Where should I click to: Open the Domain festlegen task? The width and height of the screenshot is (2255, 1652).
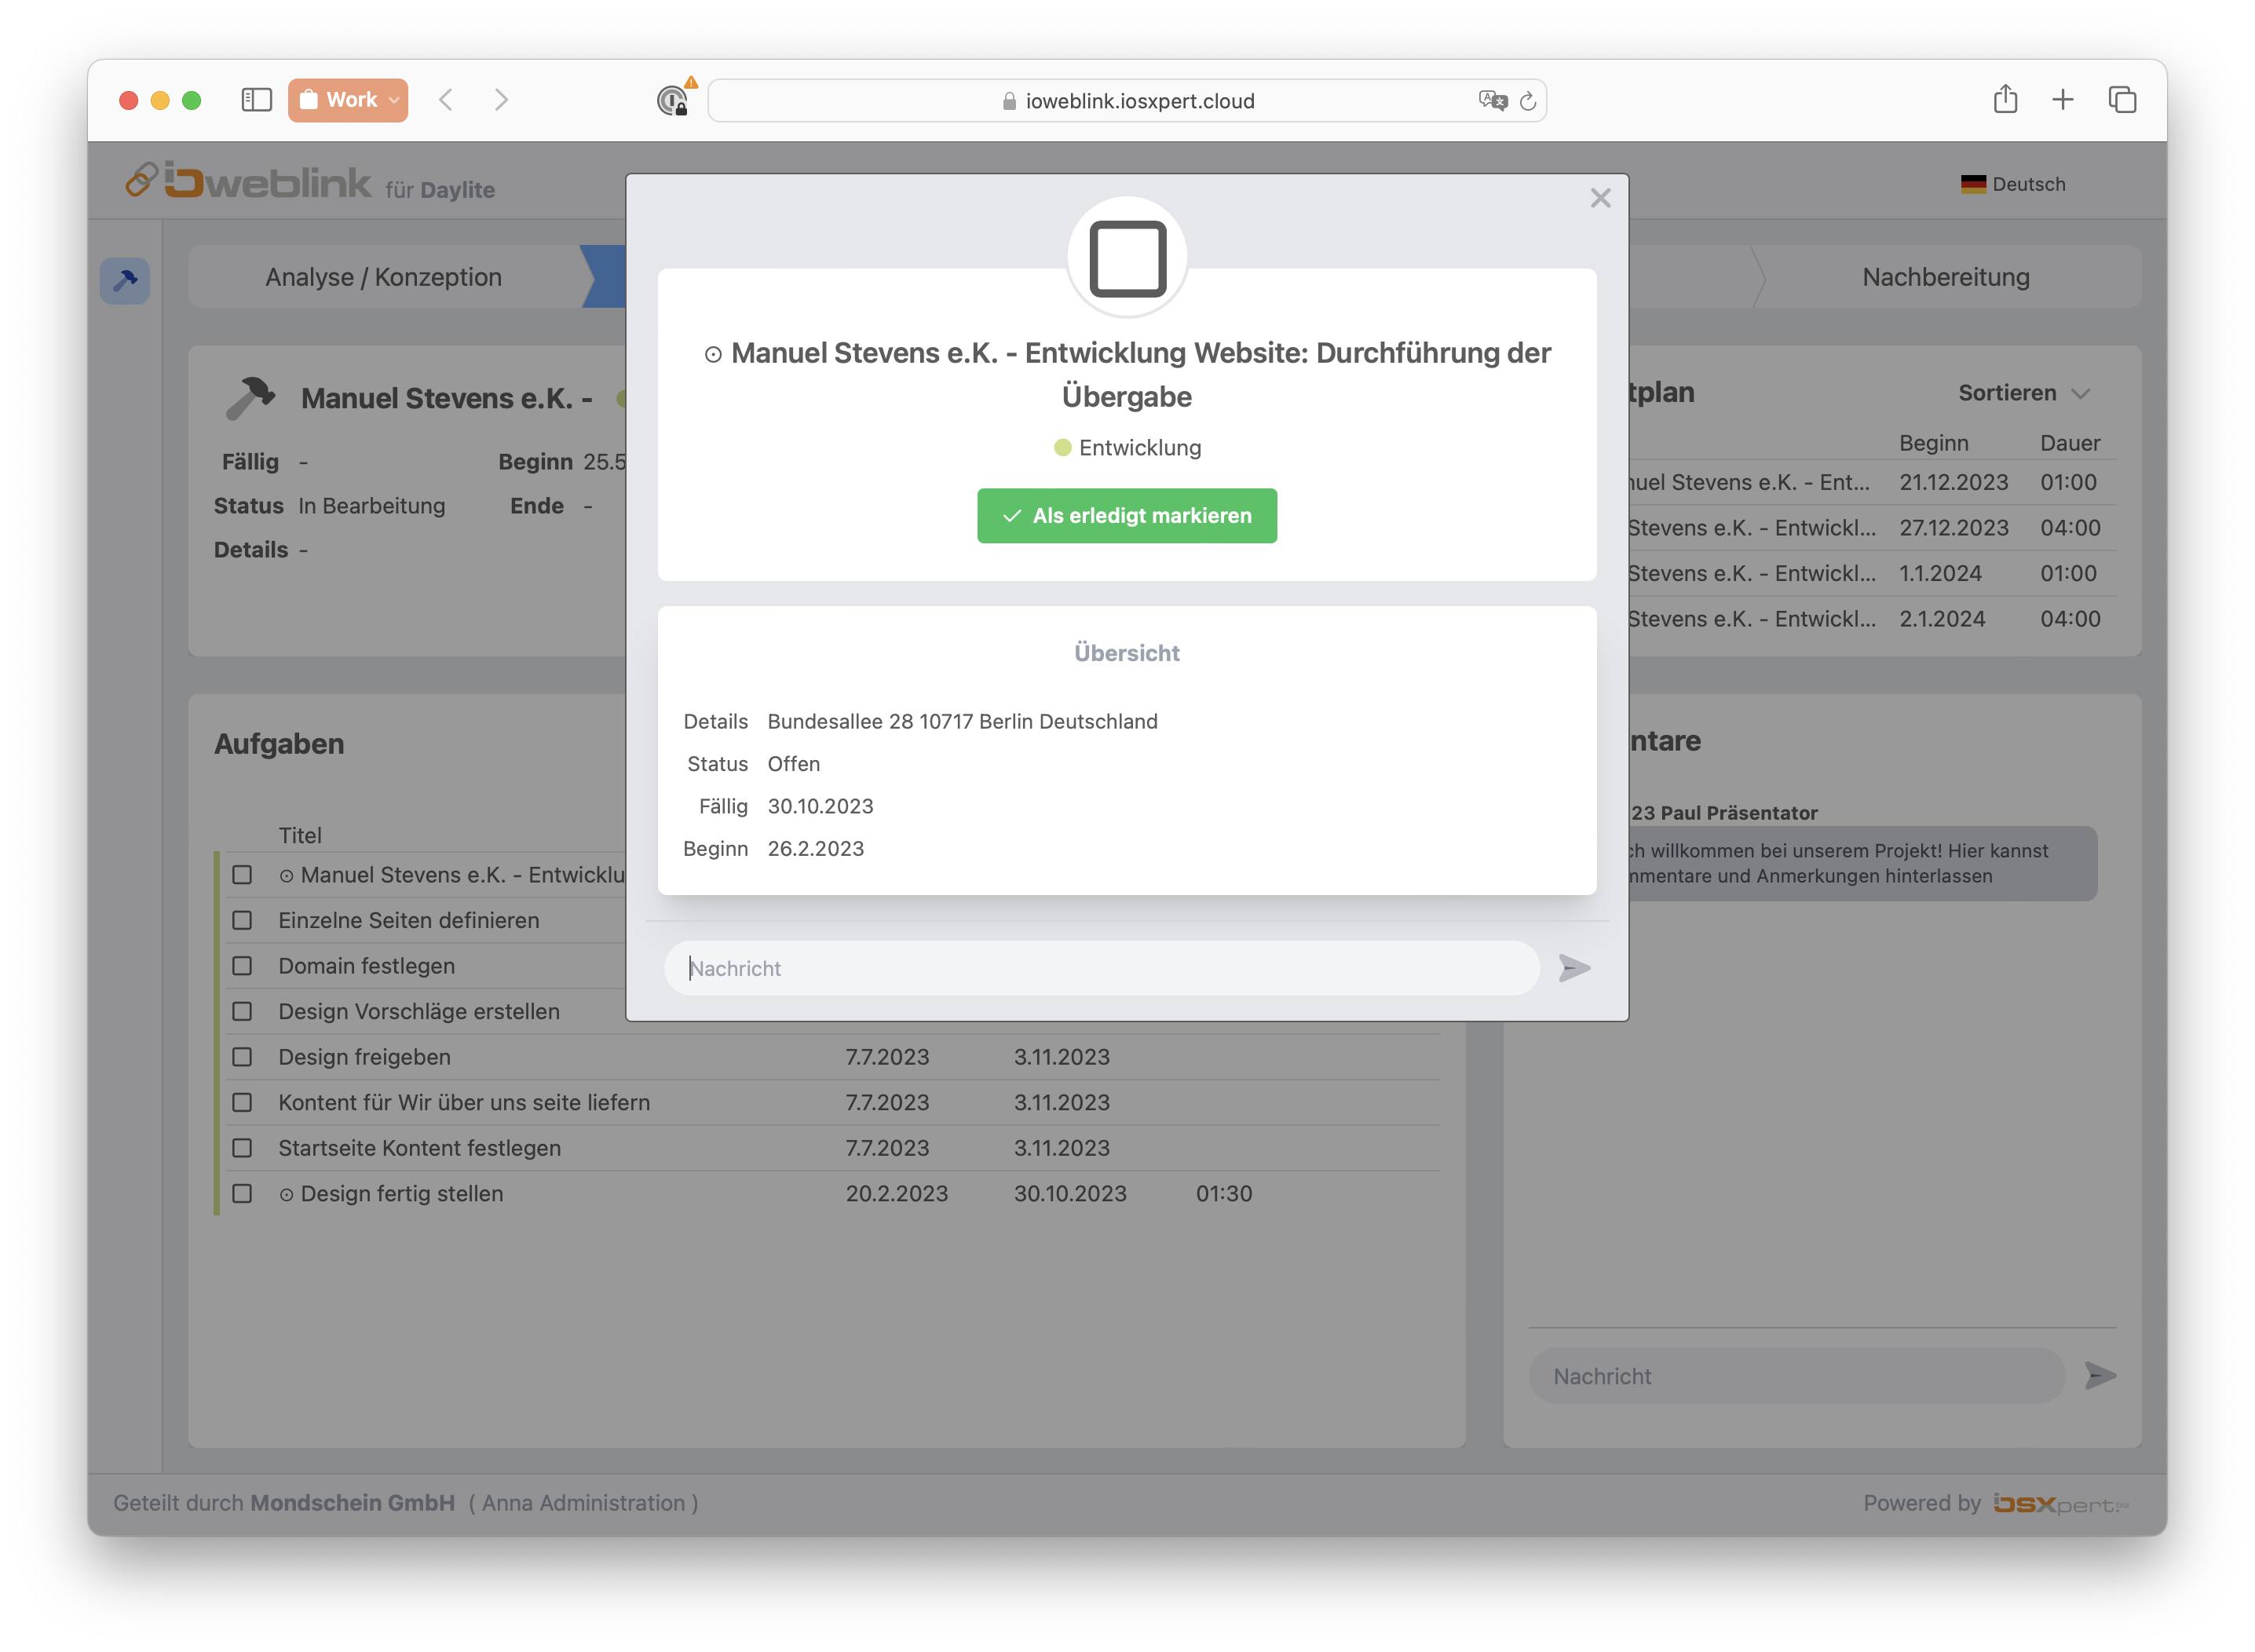click(366, 966)
